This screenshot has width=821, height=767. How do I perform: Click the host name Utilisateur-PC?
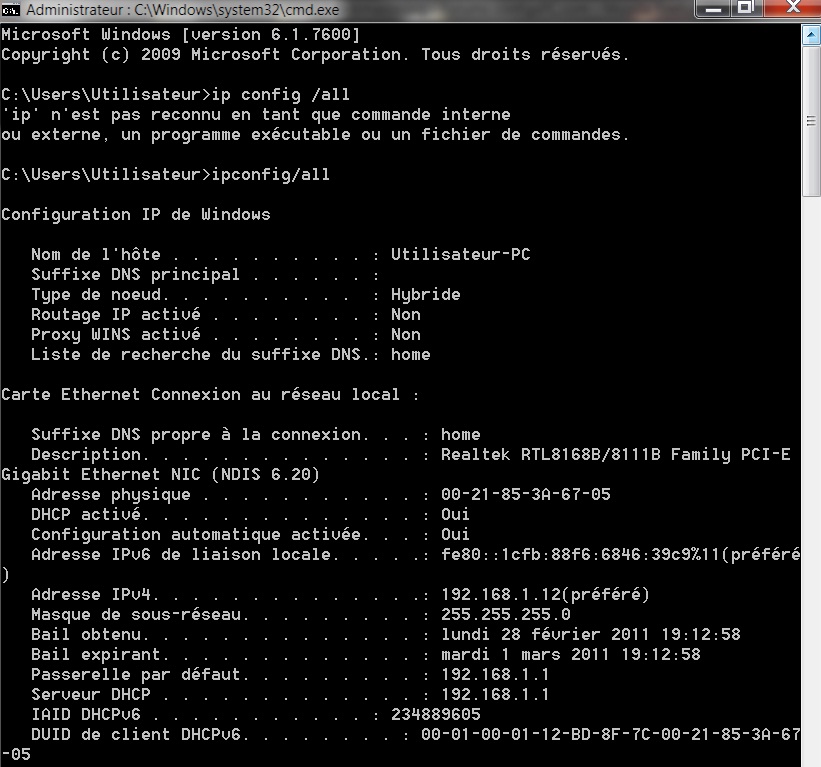pyautogui.click(x=460, y=255)
